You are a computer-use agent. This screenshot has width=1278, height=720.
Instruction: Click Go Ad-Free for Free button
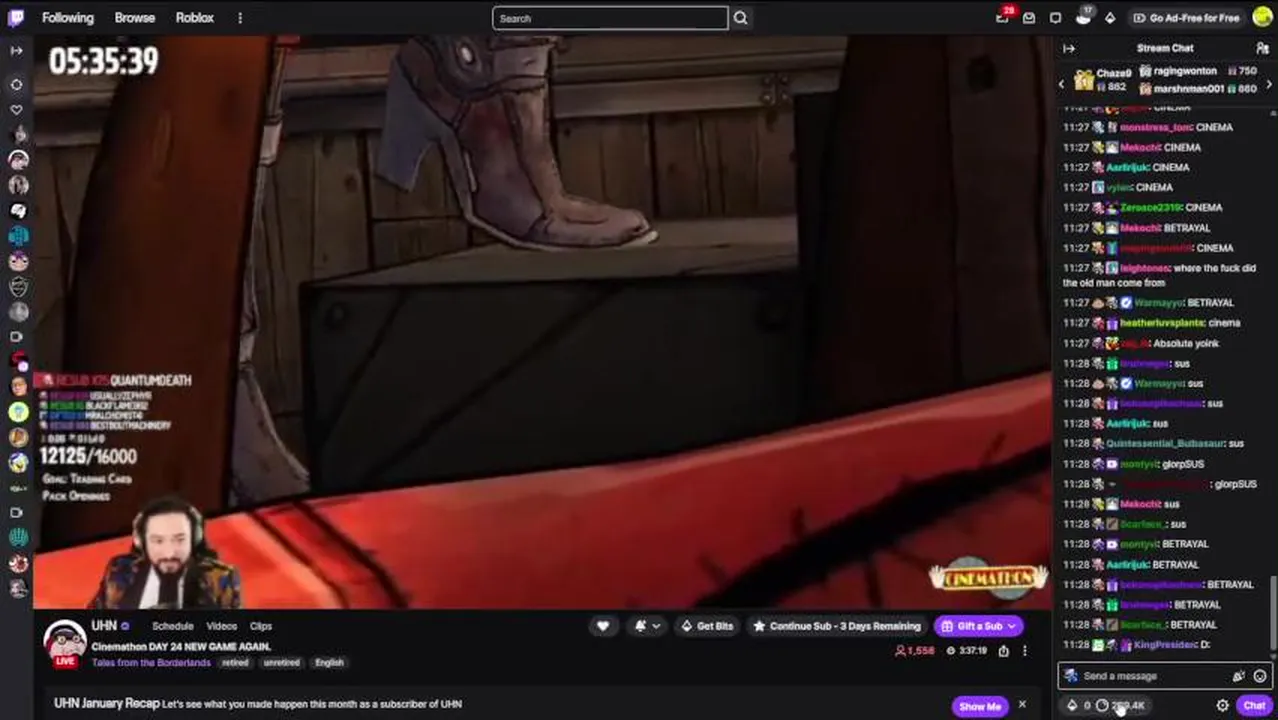(1186, 18)
